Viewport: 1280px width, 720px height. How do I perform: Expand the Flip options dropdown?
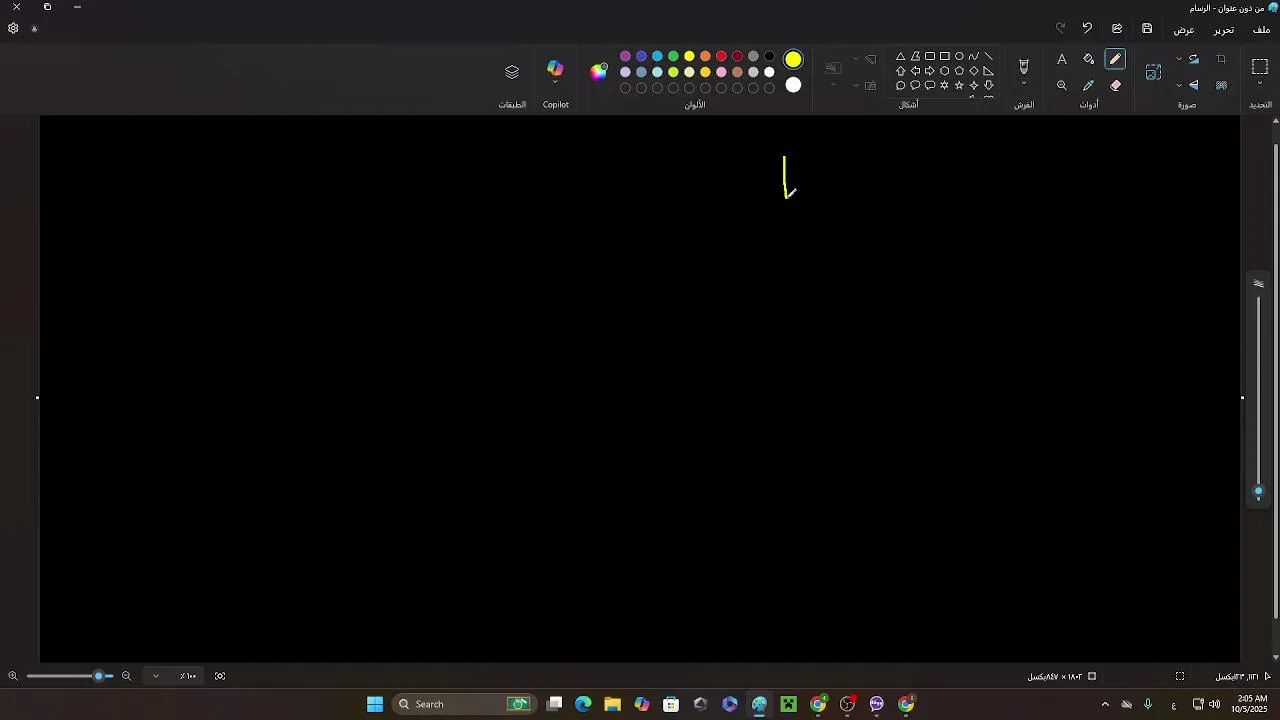point(1179,86)
